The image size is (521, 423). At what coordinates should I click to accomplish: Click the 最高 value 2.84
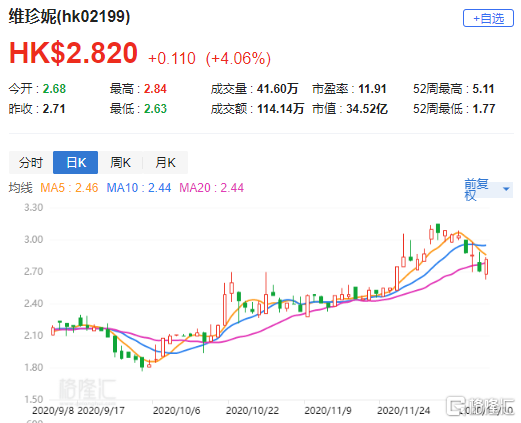[x=155, y=89]
